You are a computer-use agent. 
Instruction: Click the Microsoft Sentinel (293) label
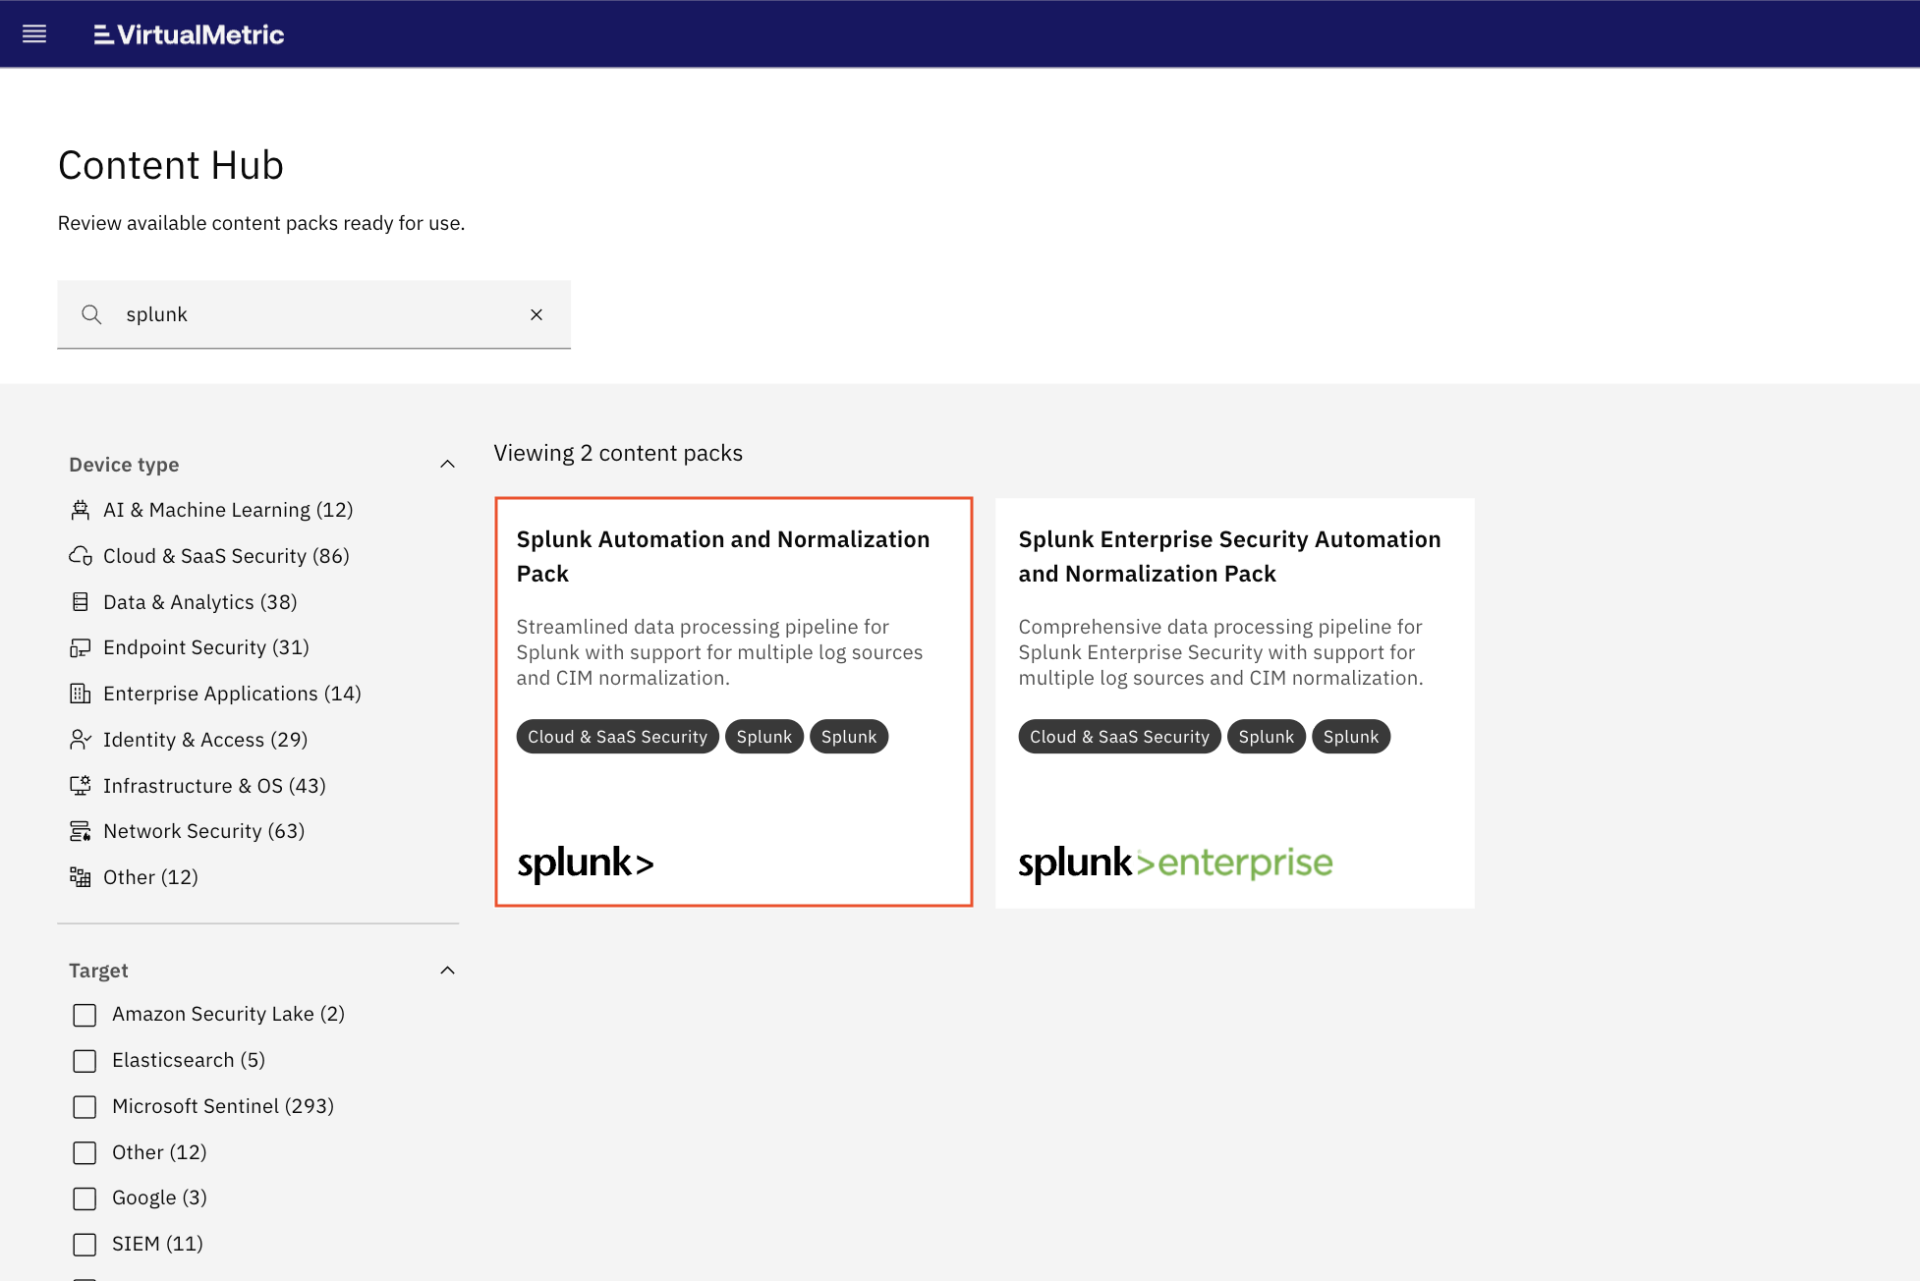pos(223,1106)
